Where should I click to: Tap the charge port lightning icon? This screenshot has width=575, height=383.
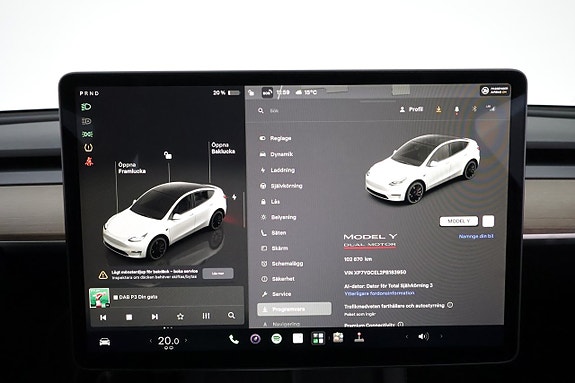(x=234, y=197)
